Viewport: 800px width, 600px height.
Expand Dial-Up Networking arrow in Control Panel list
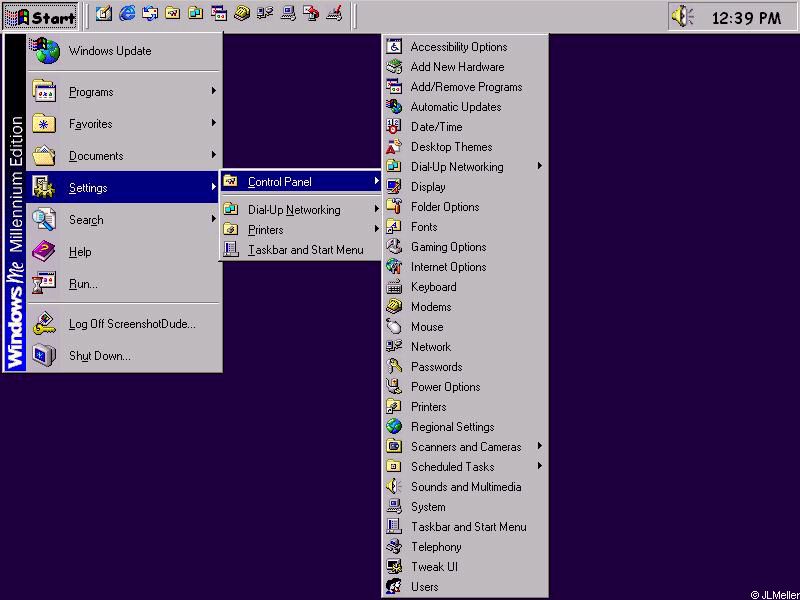click(x=540, y=166)
